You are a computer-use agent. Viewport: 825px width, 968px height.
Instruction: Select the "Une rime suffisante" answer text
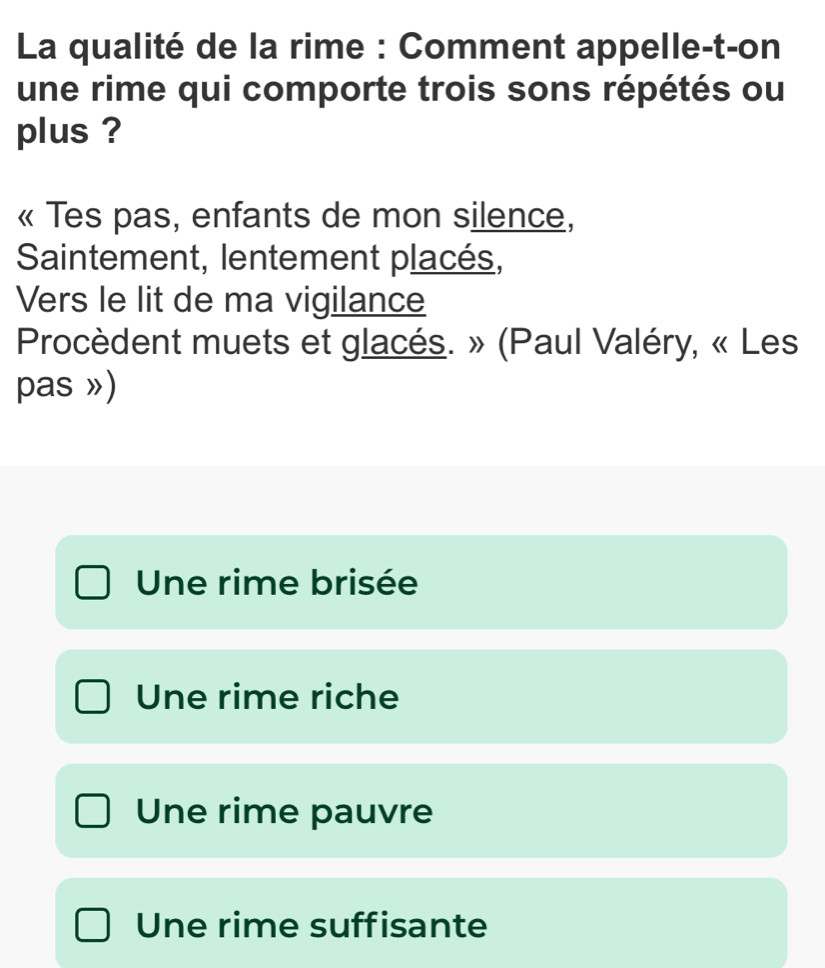coord(313,924)
